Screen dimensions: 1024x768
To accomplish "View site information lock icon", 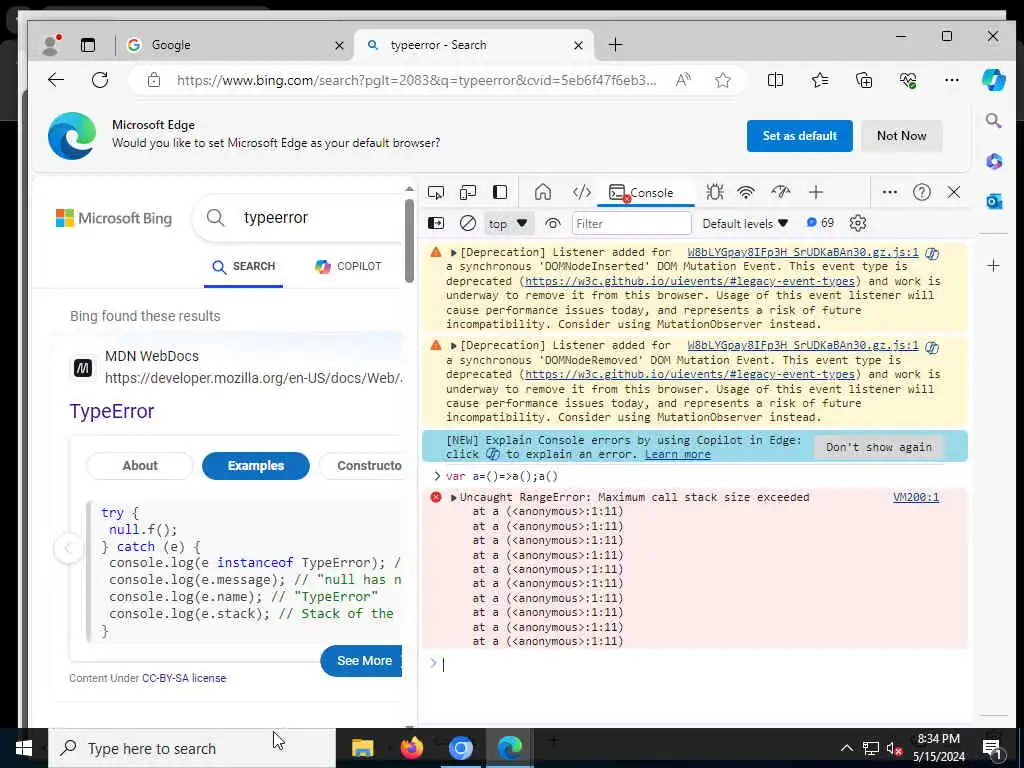I will coord(153,80).
